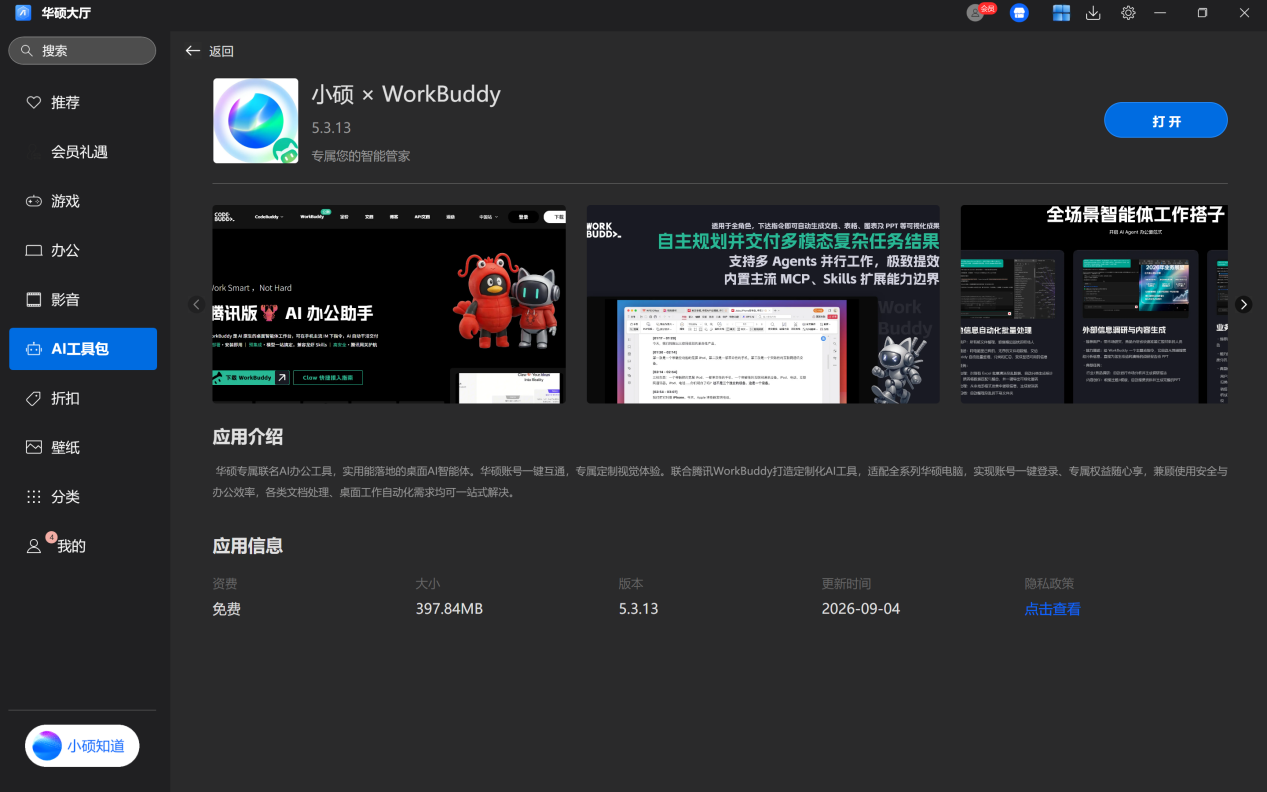This screenshot has width=1267, height=792.
Task: Click the 隐私政策 label
Action: click(1049, 584)
